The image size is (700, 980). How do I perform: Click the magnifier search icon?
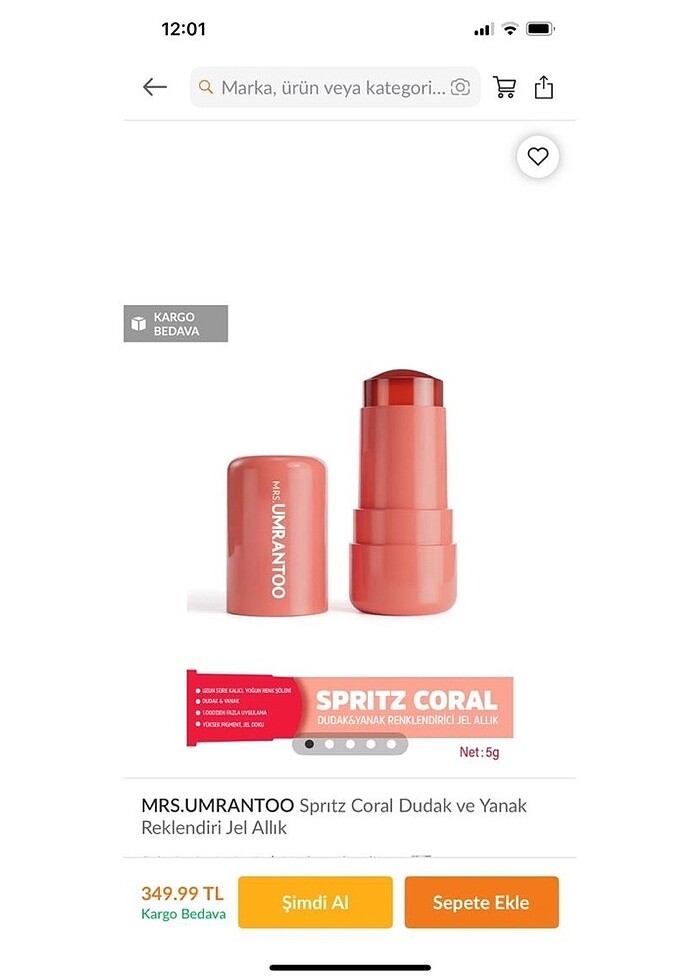pyautogui.click(x=206, y=87)
